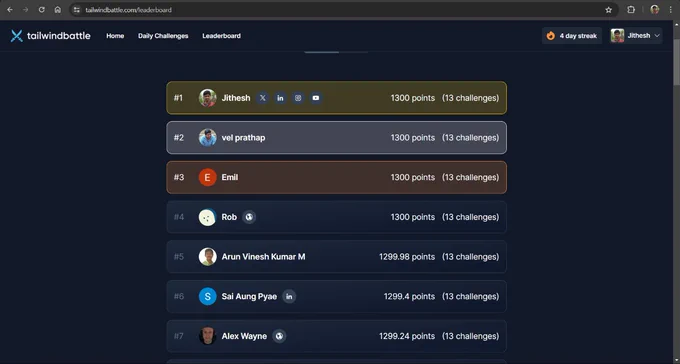Select the name vel prathap
This screenshot has width=680, height=364.
pos(243,138)
